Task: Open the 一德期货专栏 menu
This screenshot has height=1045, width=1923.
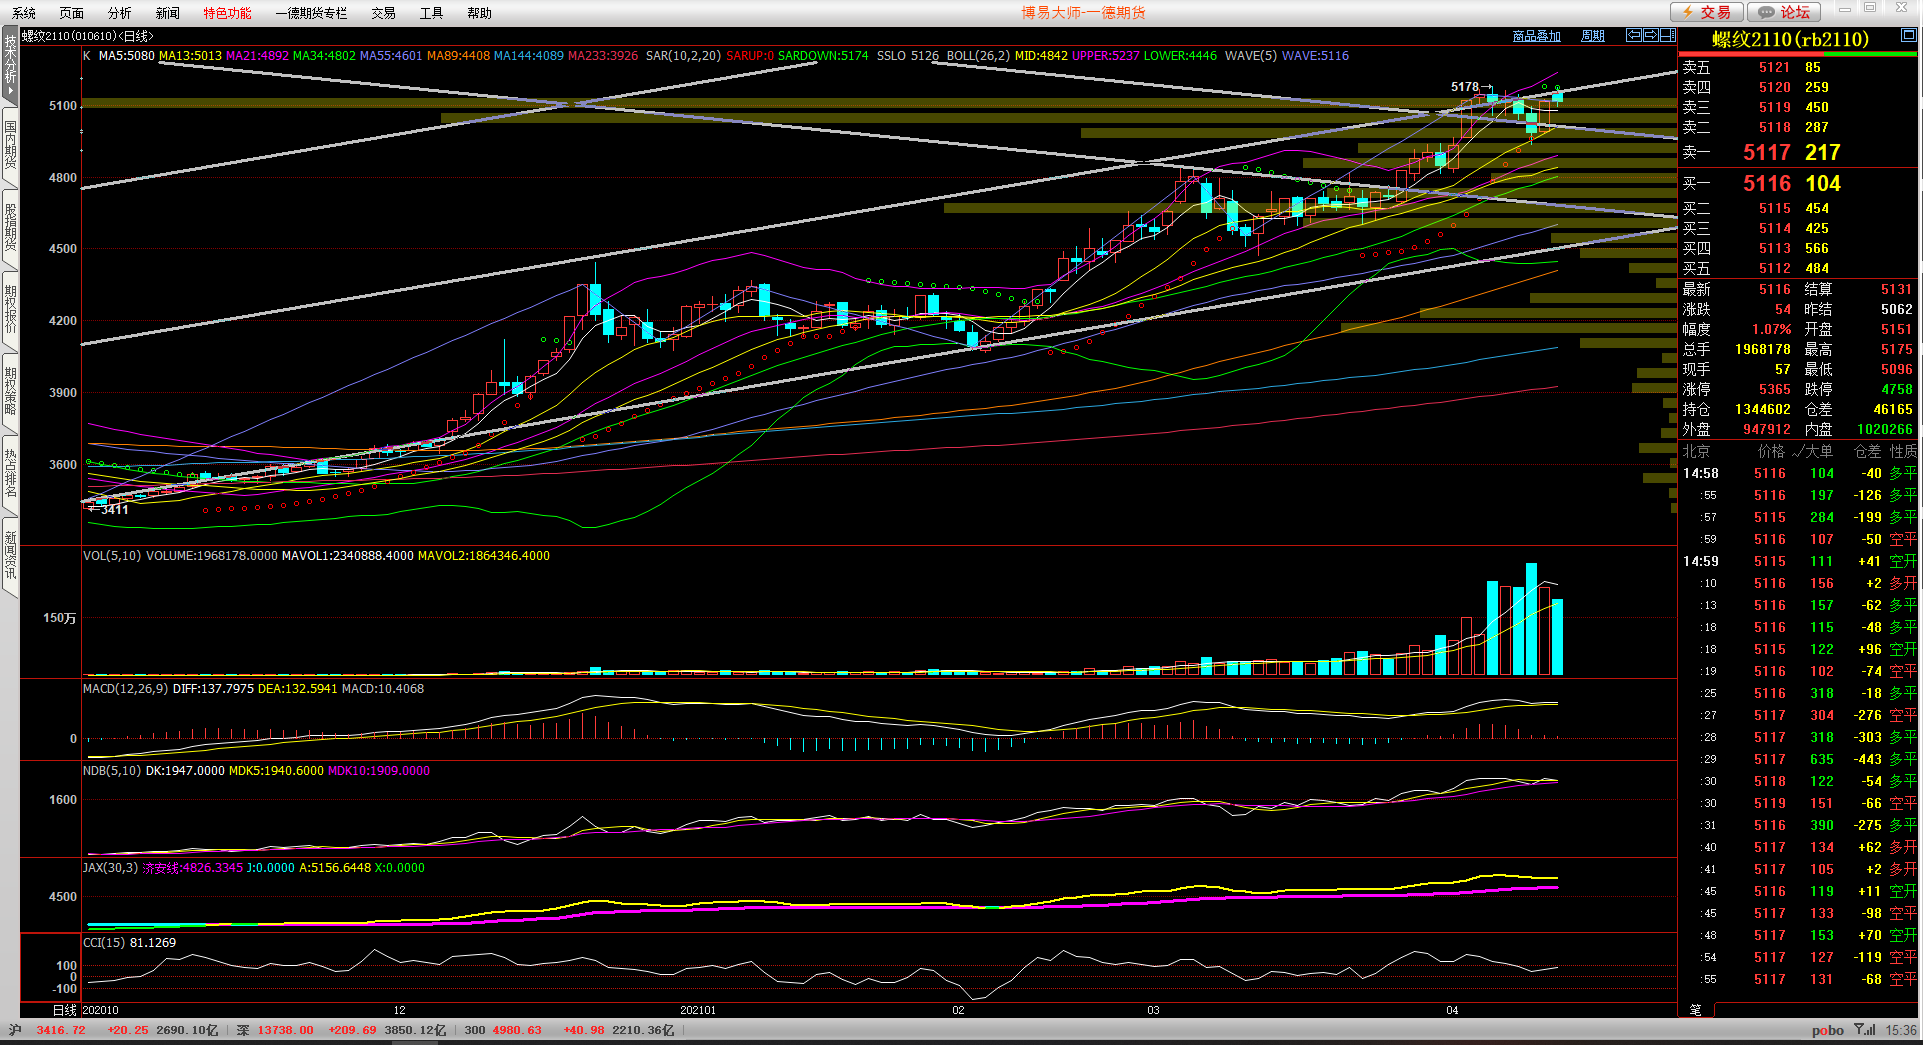Action: point(311,13)
